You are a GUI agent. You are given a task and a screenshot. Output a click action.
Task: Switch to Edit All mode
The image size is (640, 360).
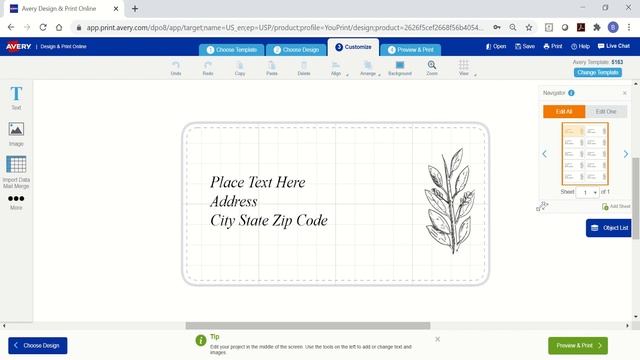click(564, 111)
